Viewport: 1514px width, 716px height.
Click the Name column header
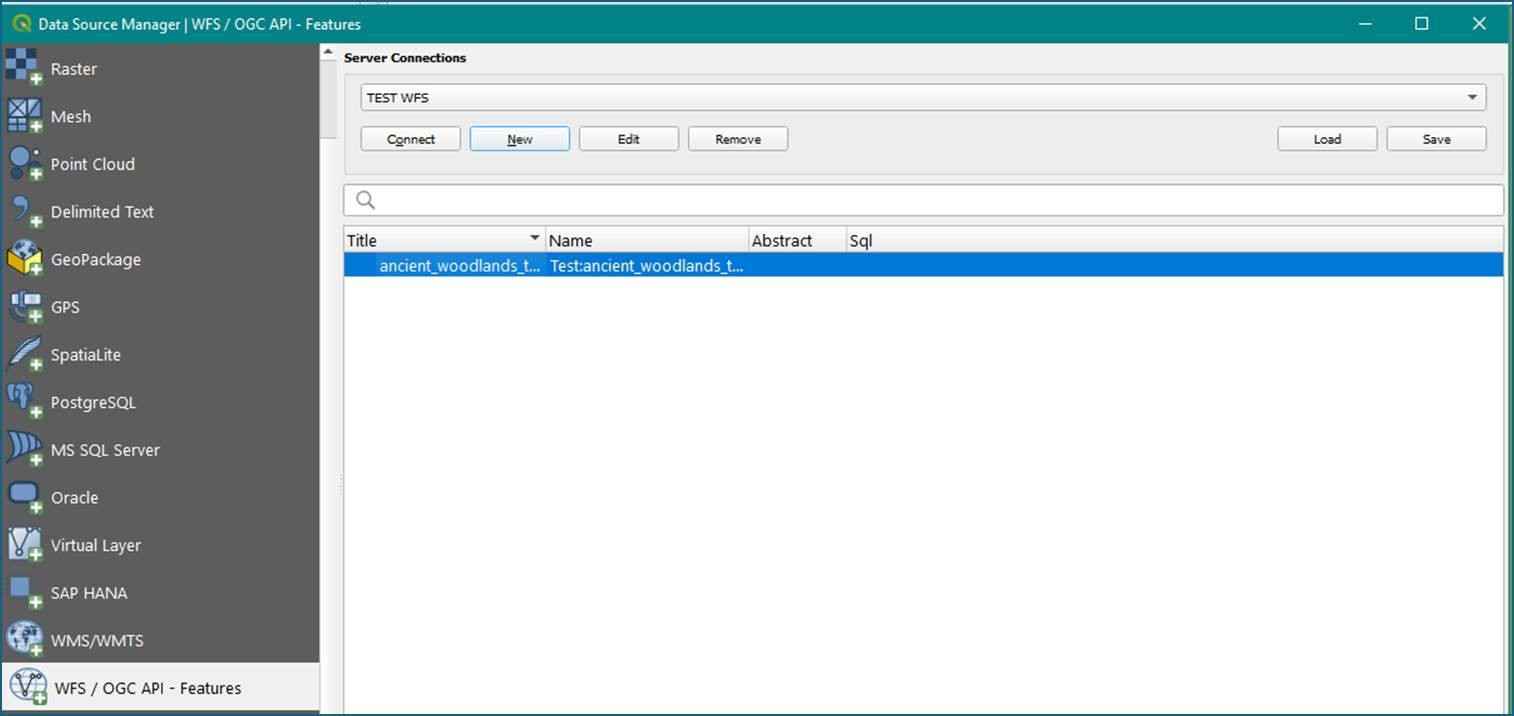coord(647,240)
